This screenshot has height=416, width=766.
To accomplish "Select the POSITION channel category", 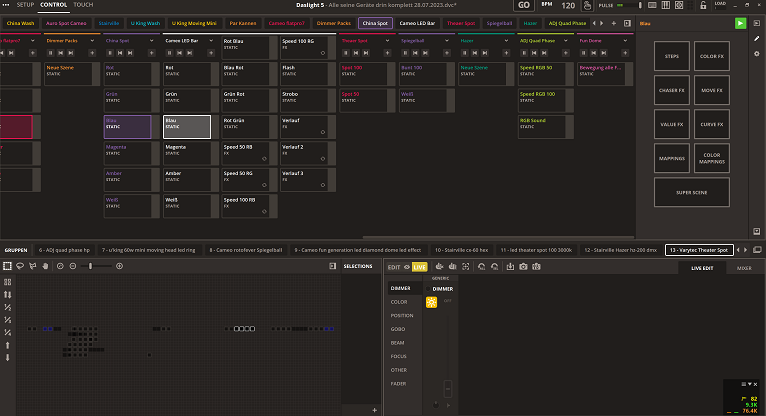I will 402,316.
